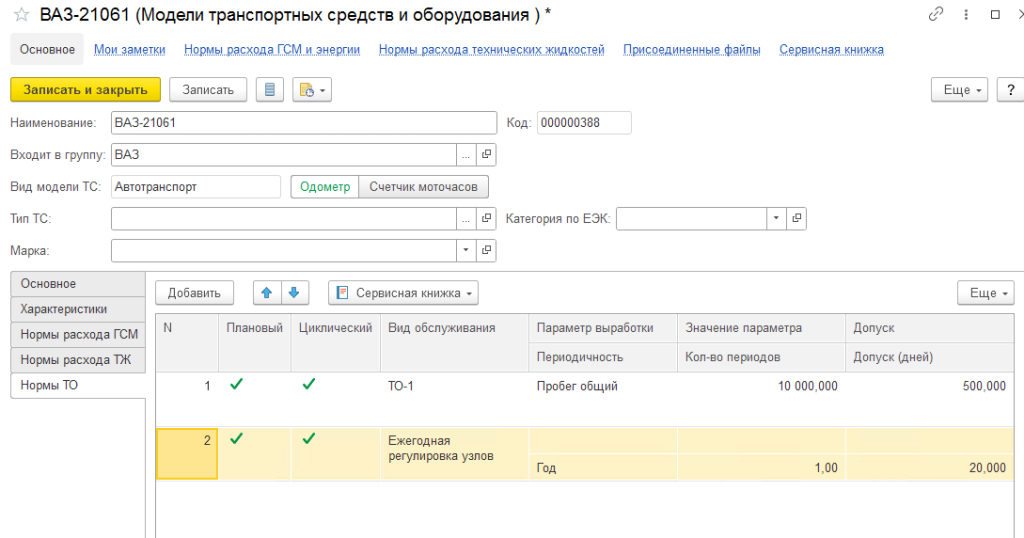The height and width of the screenshot is (538, 1024).
Task: Toggle Плановый check for Ежегодная регулировка row
Action: (x=236, y=439)
